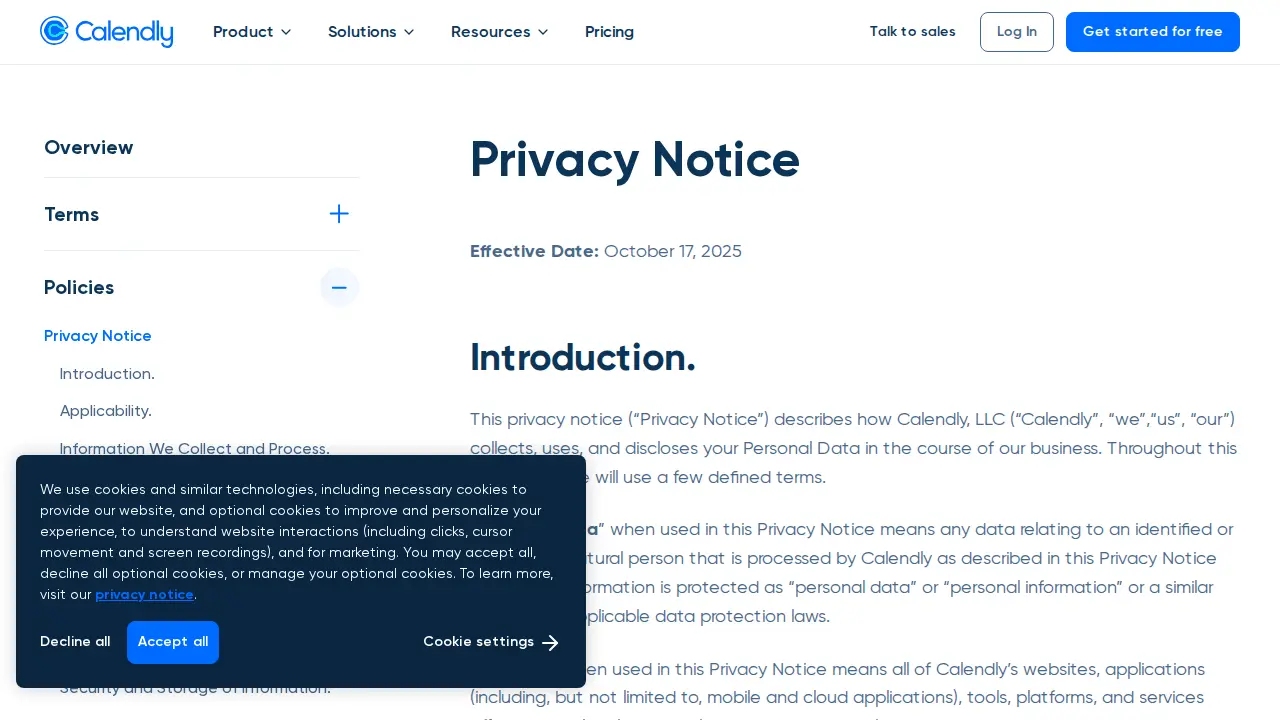Click the Log In button
This screenshot has height=720, width=1280.
click(x=1017, y=32)
